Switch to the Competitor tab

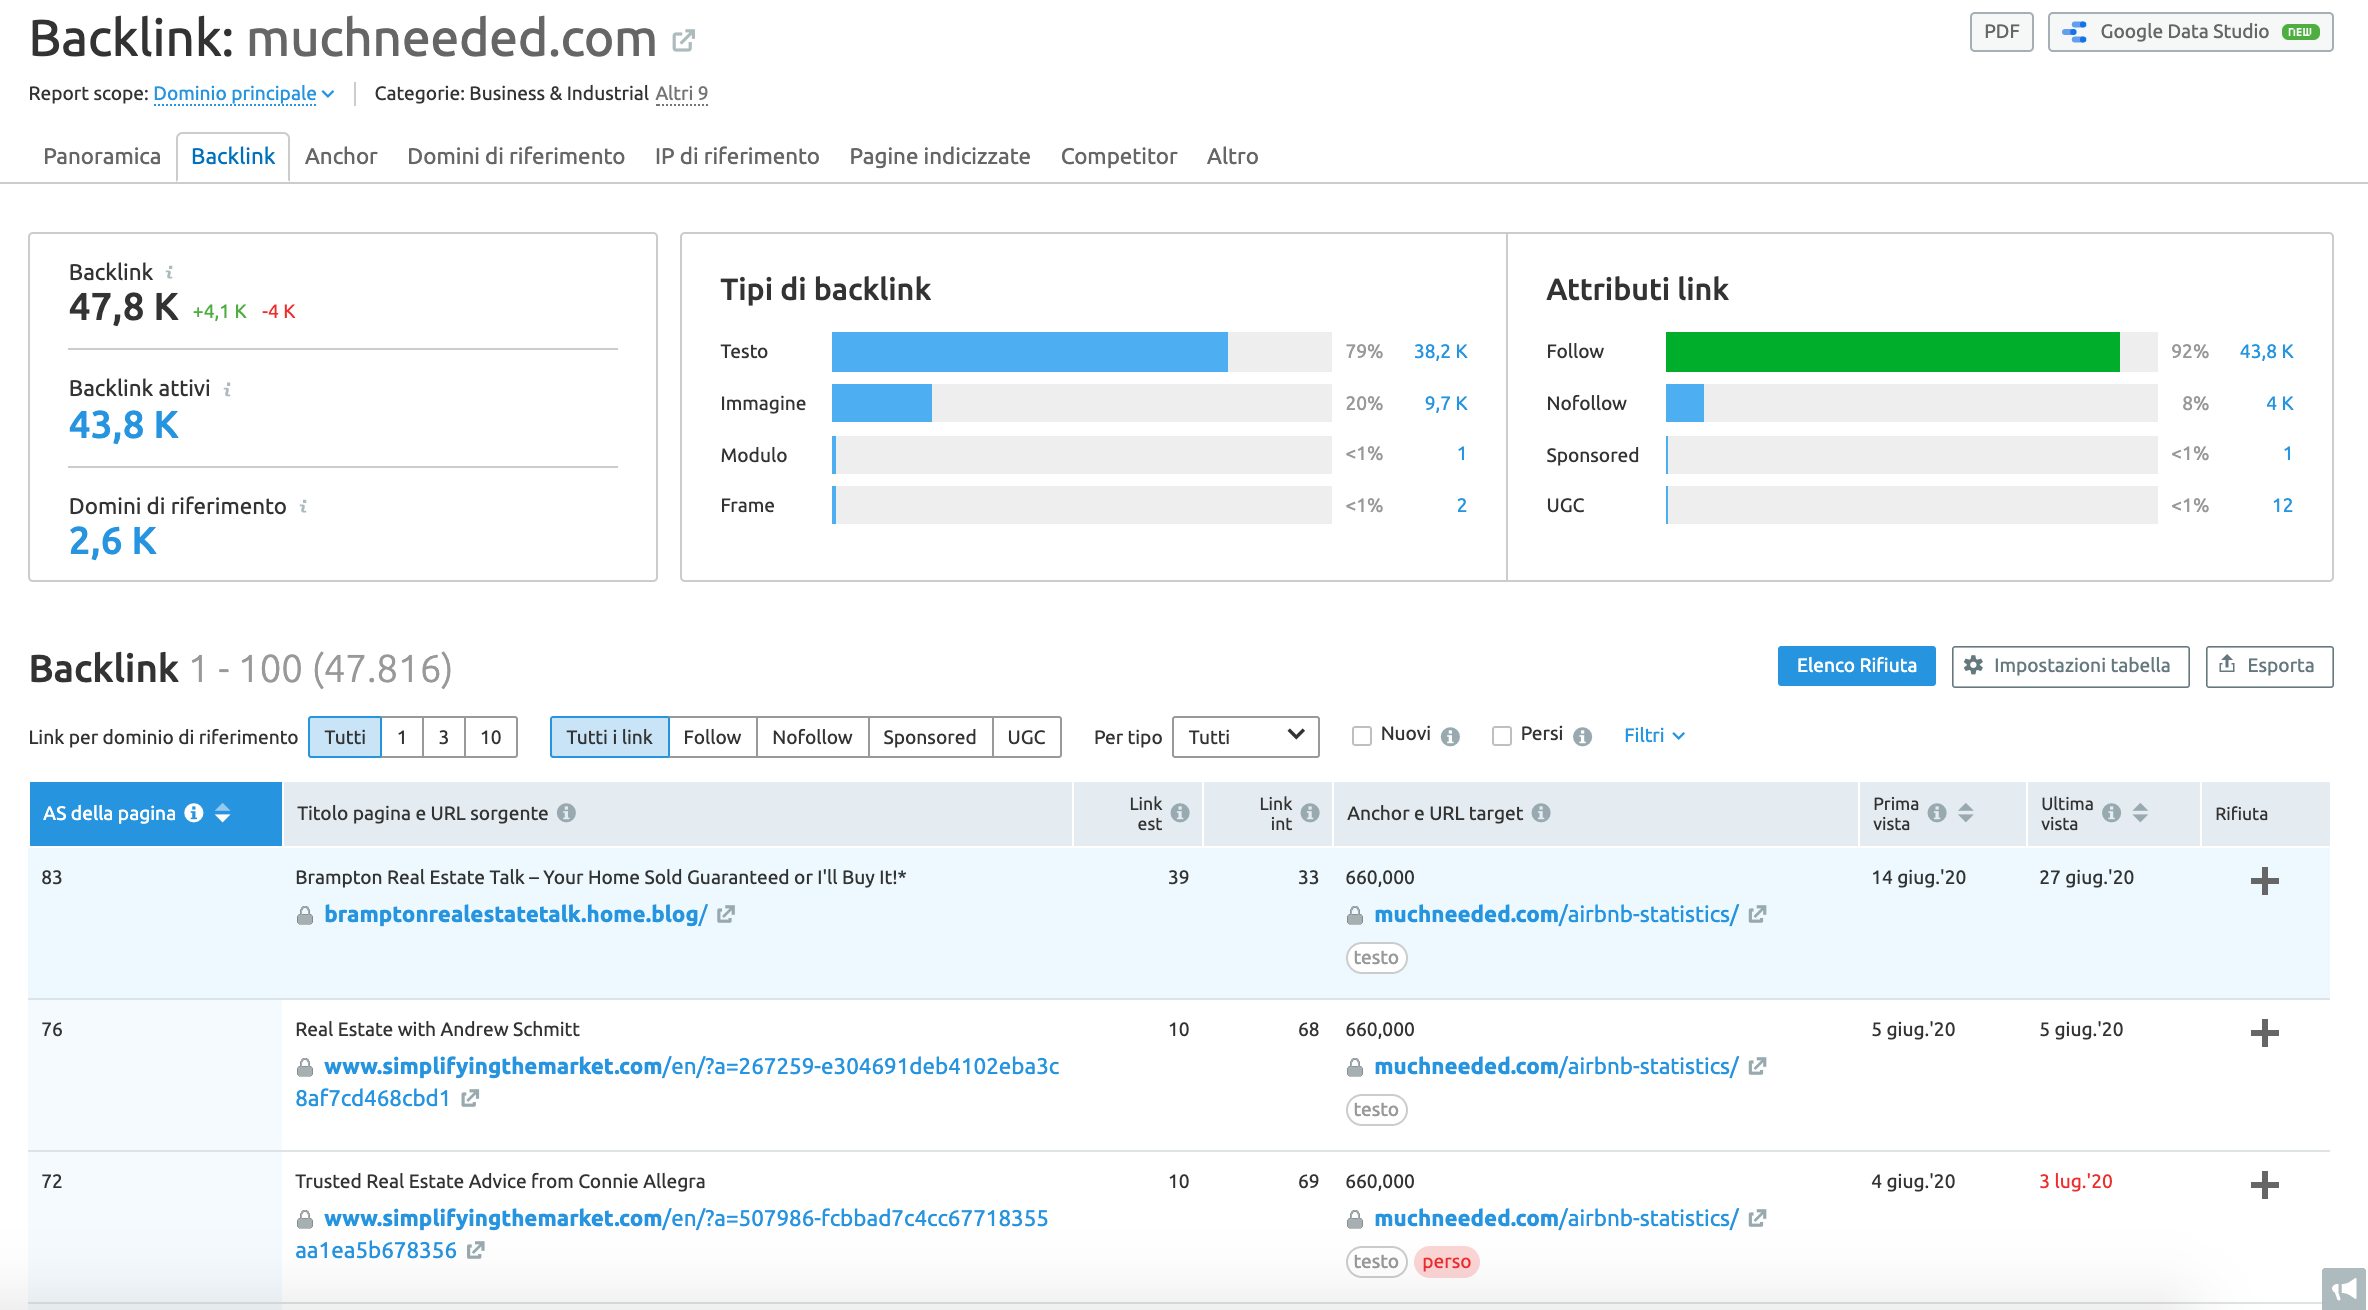pos(1119,156)
